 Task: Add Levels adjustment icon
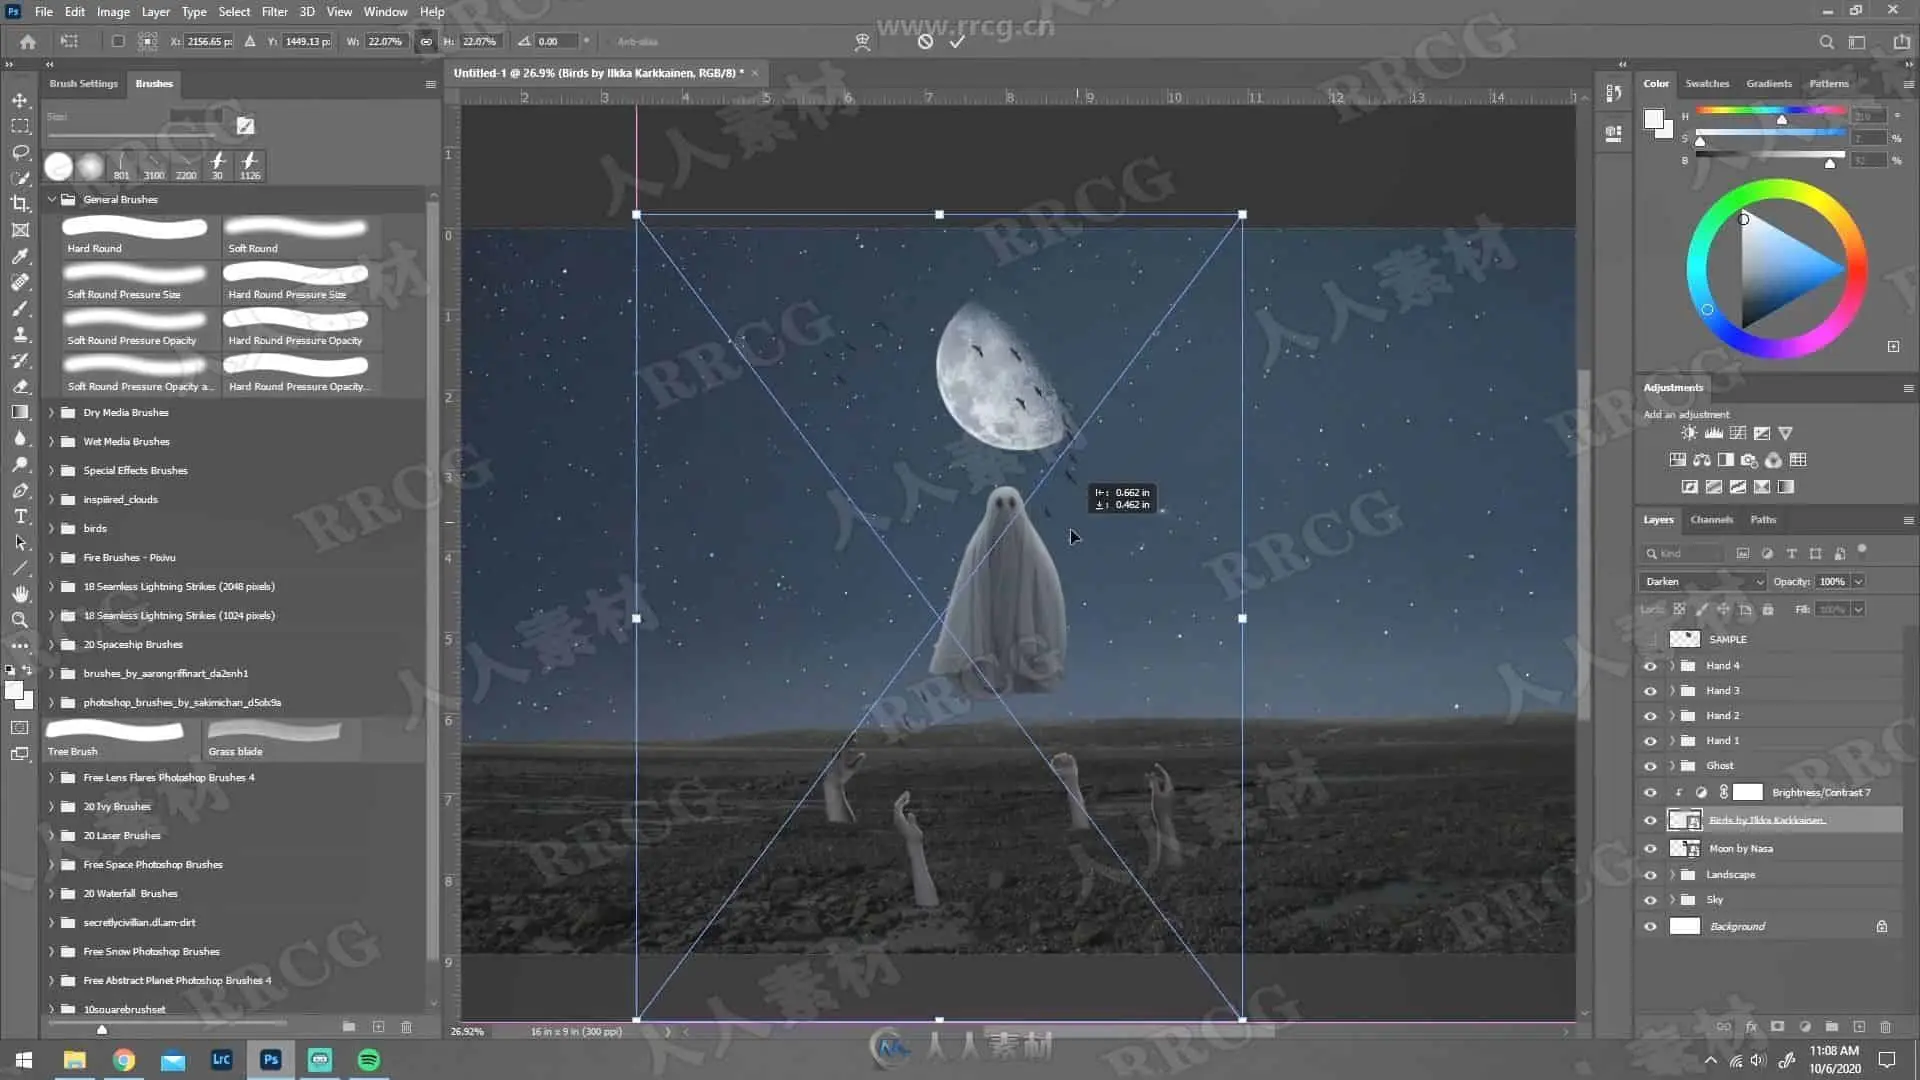click(x=1713, y=433)
